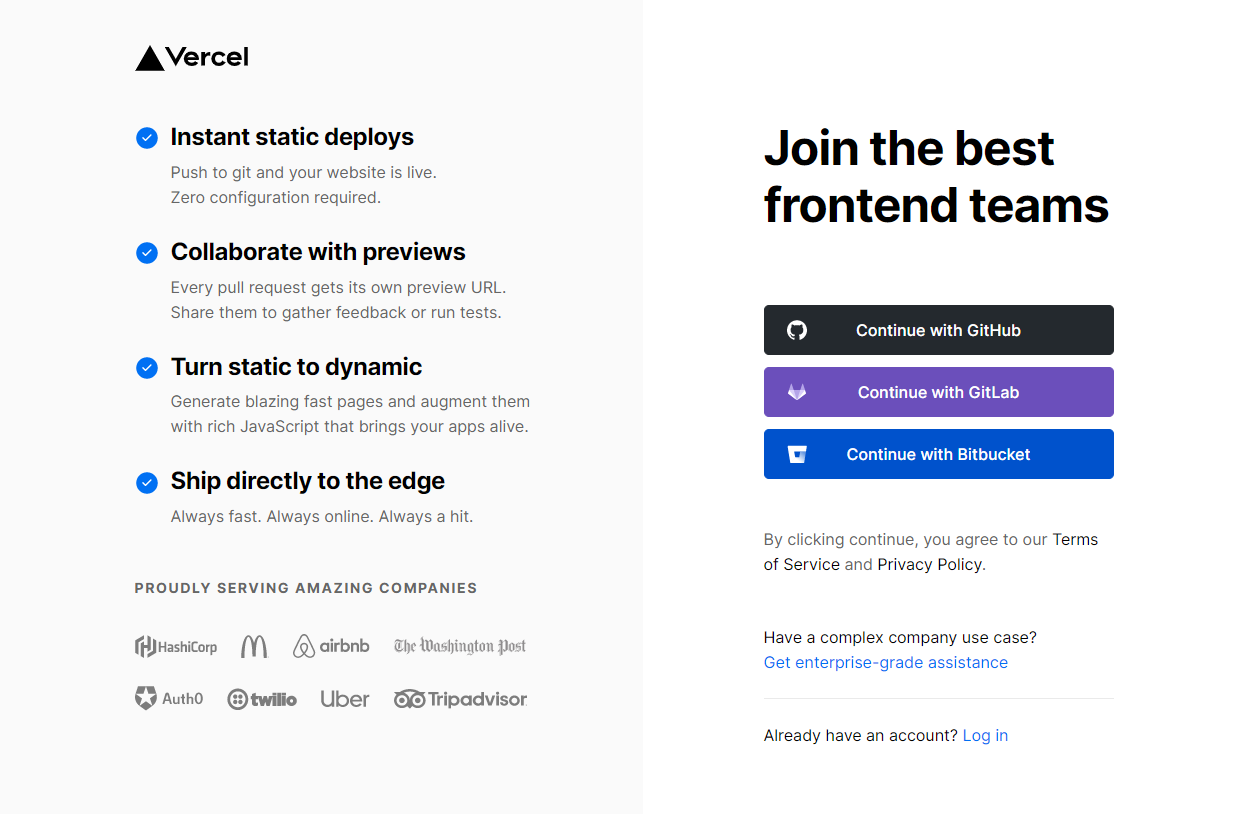Click the Zero configuration required text
Screen dimensions: 1250x814
click(276, 197)
